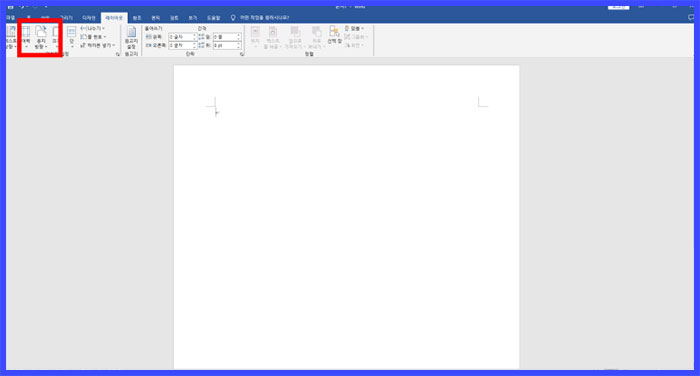This screenshot has width=700, height=376.
Task: Open the Page Setup dialog launcher
Action: click(x=118, y=54)
